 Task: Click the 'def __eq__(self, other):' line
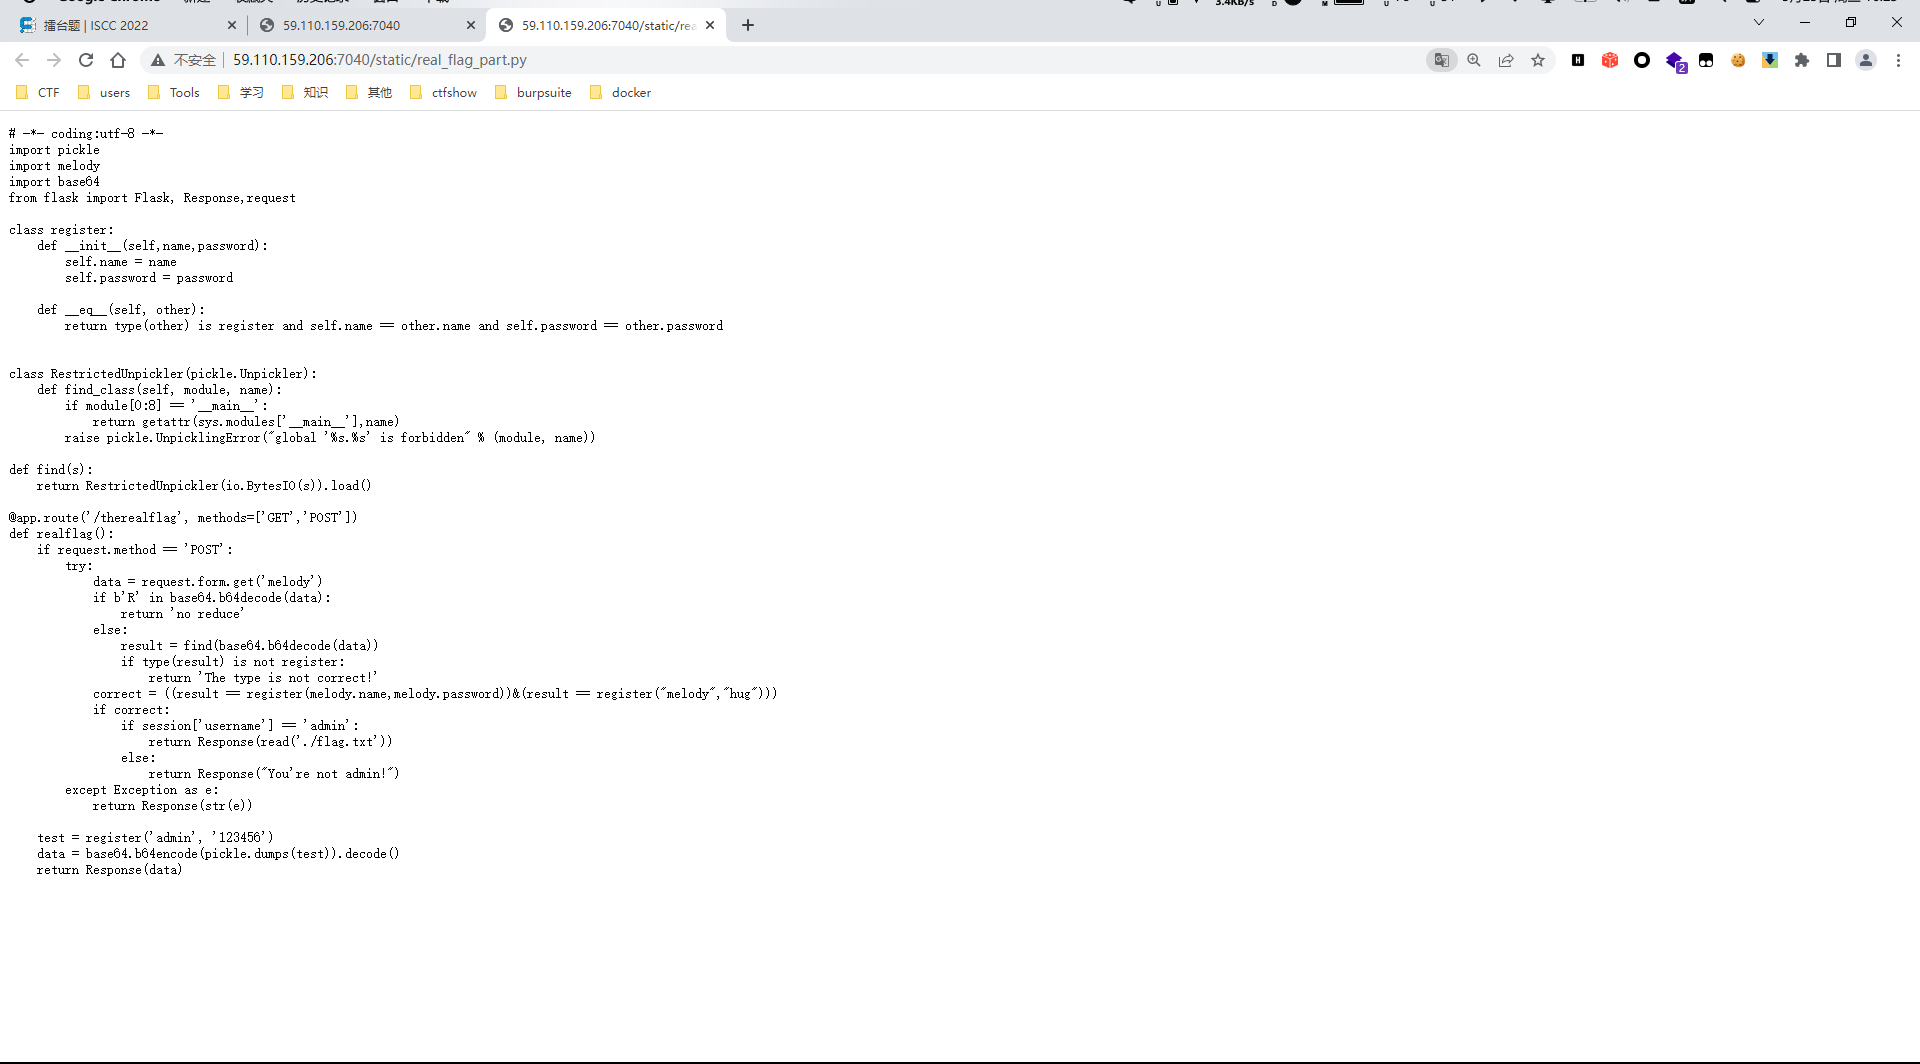click(121, 310)
